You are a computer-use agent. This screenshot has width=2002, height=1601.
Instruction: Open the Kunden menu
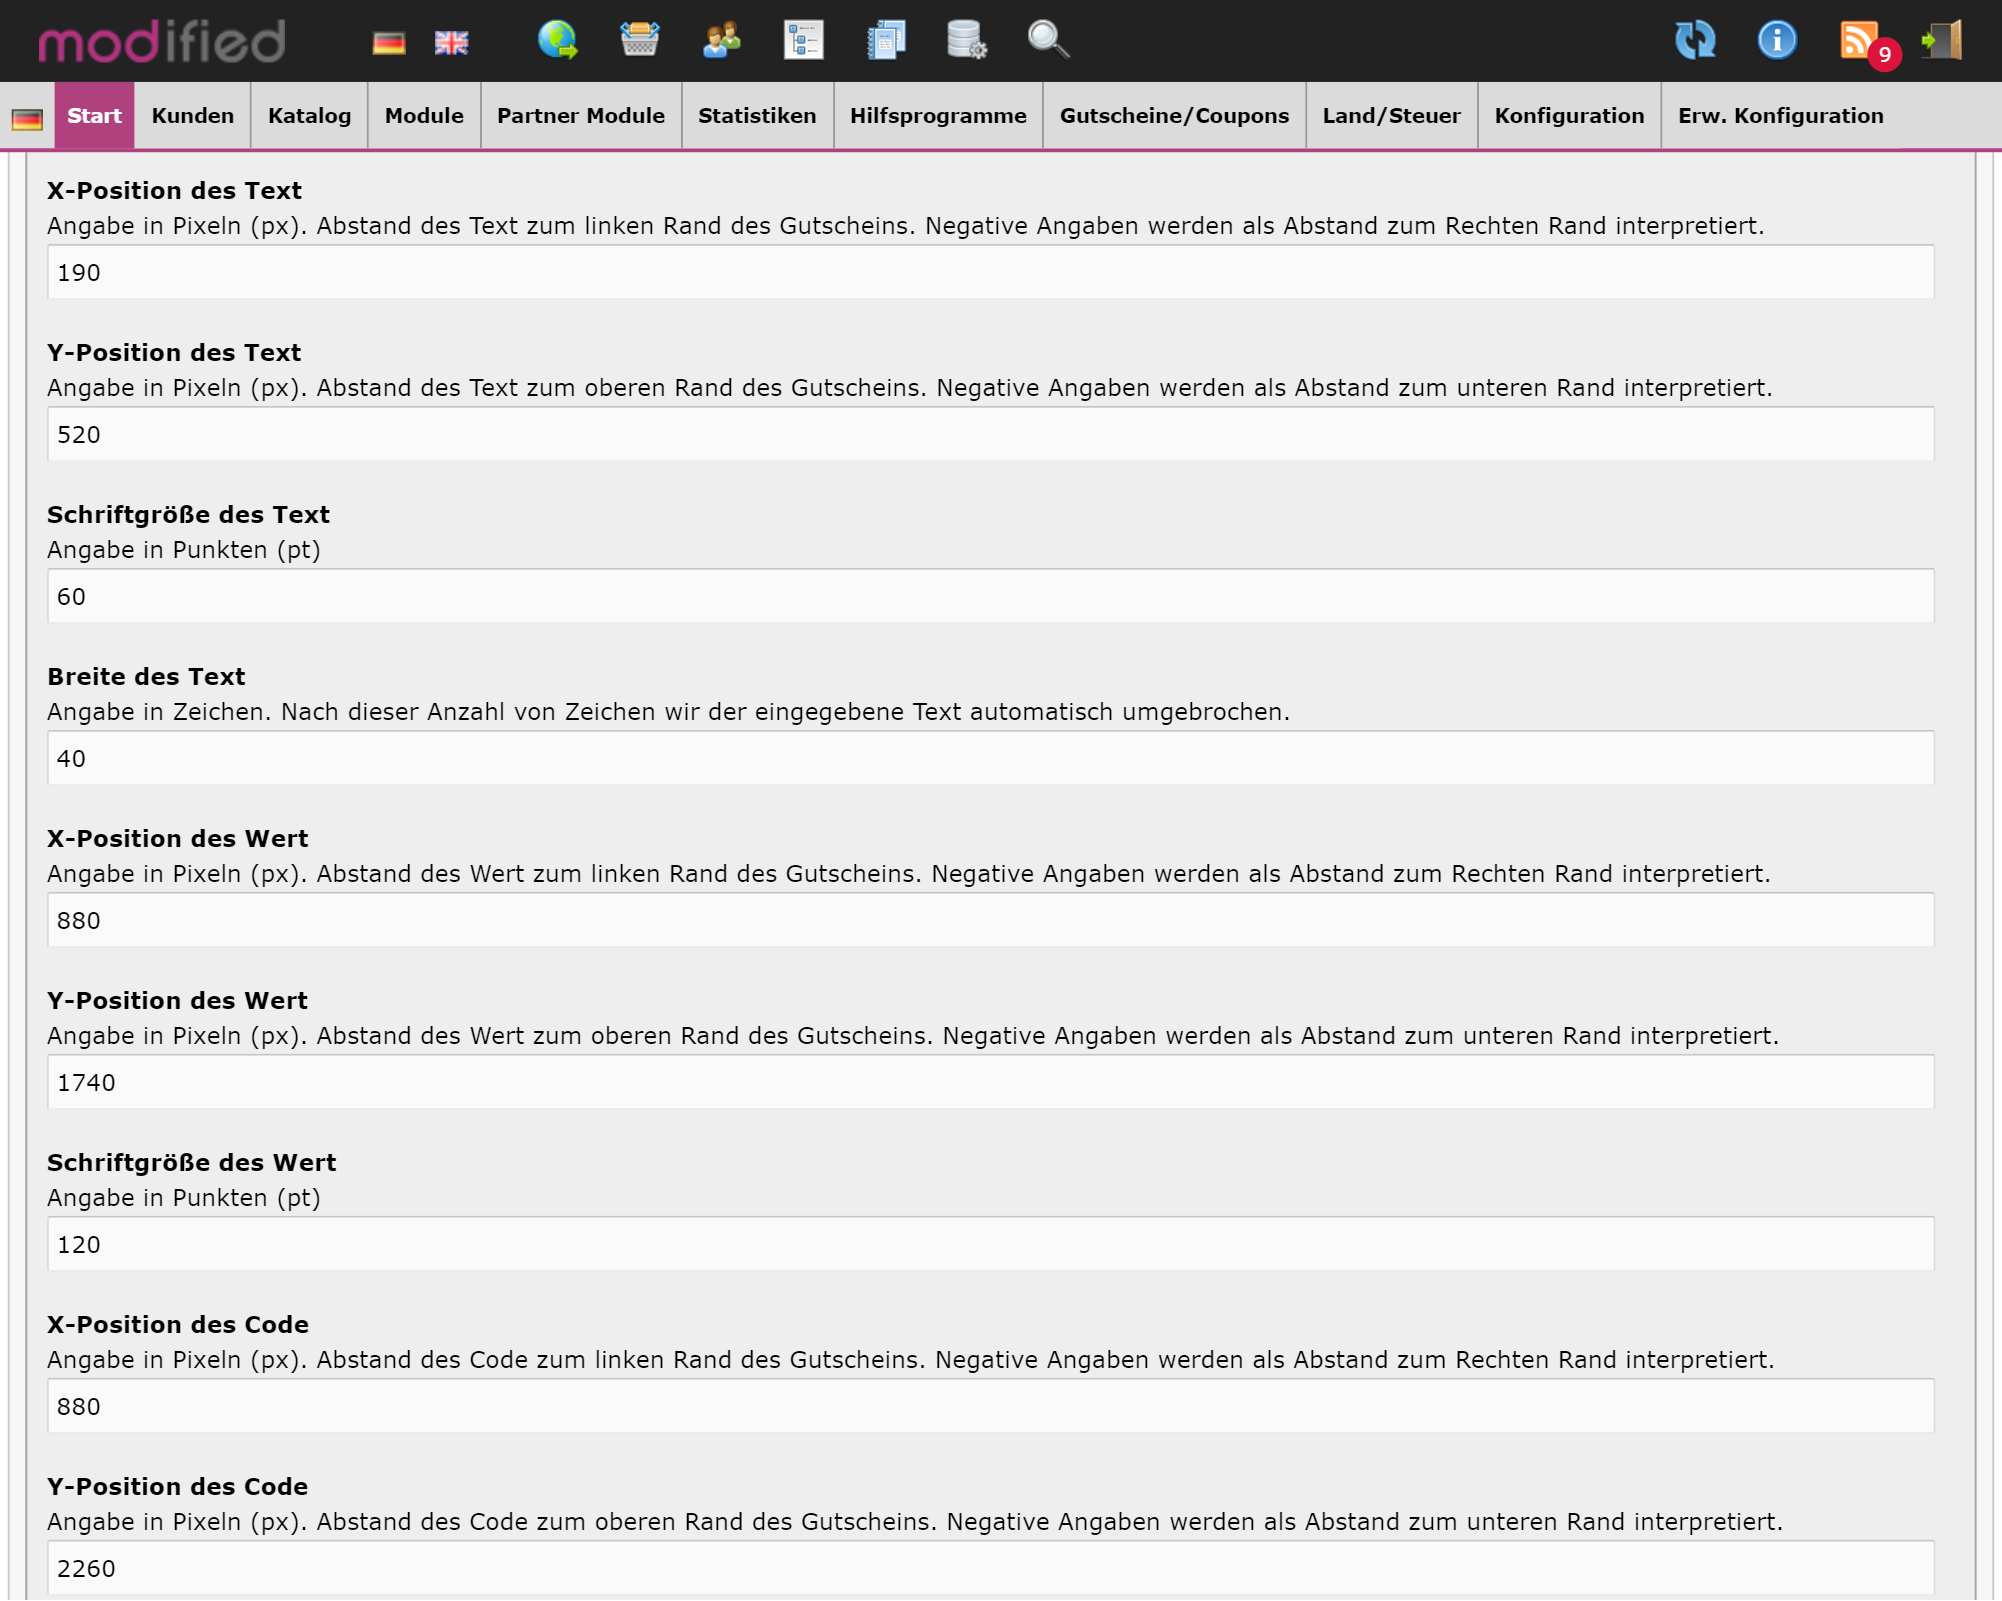(192, 116)
